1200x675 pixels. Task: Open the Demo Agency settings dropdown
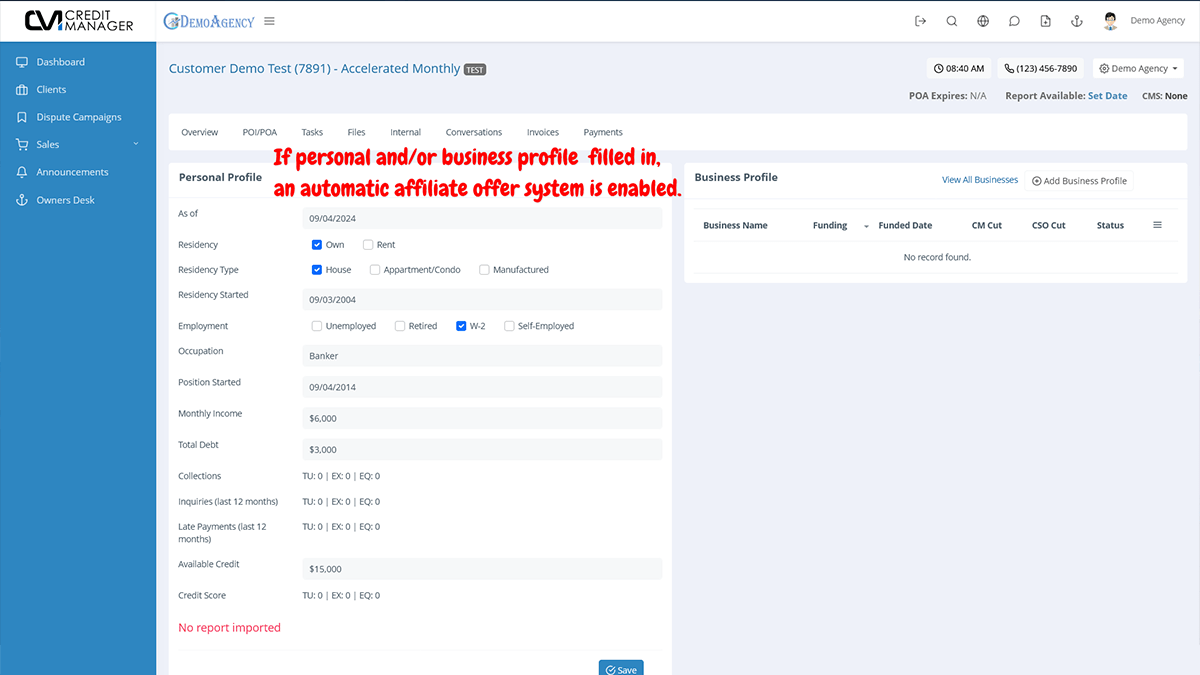(1138, 67)
